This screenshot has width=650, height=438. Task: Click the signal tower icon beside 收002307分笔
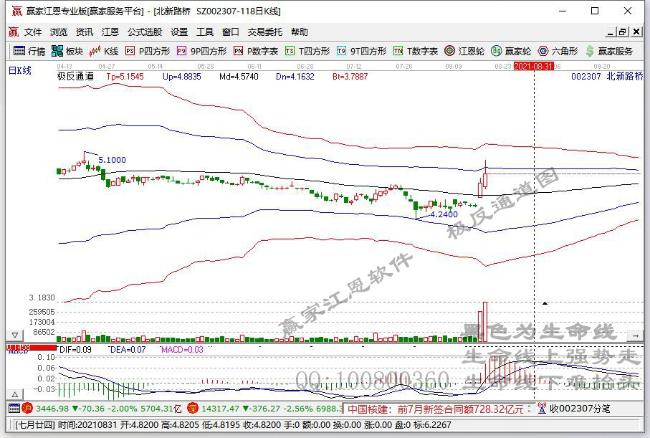pos(541,409)
